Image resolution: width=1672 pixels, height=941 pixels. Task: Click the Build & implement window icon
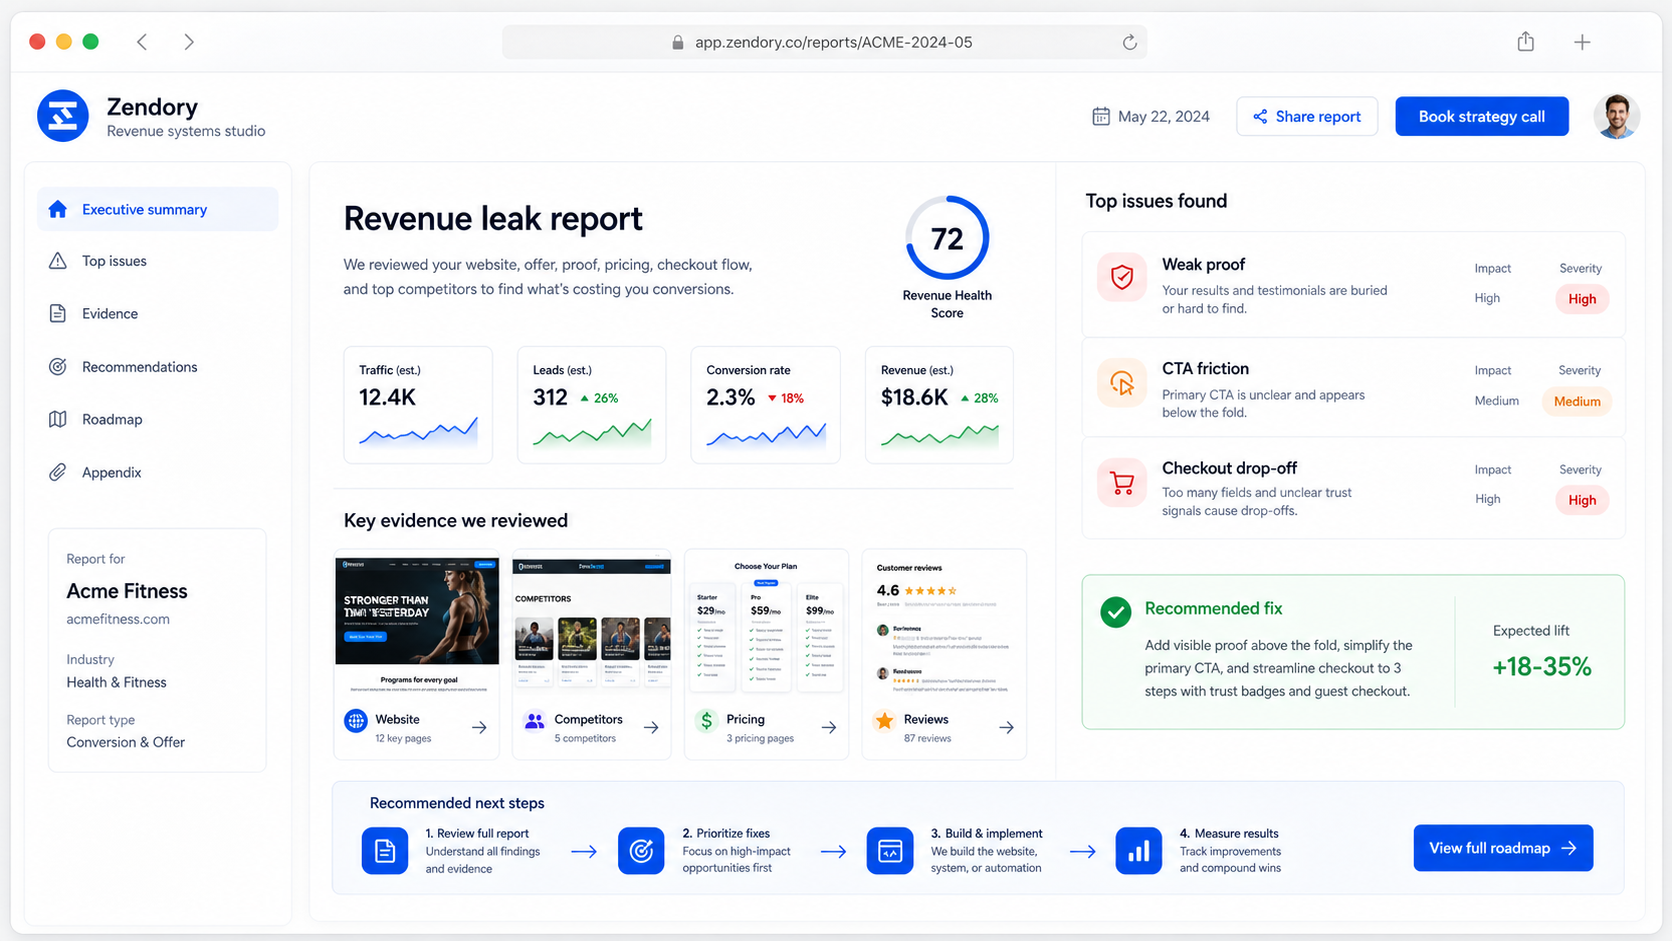click(890, 851)
